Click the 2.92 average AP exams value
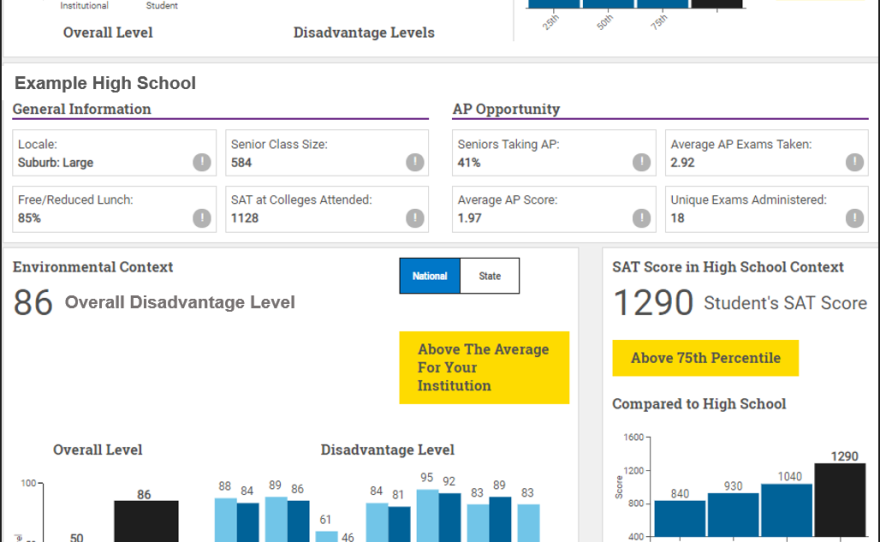The image size is (880, 542). (x=682, y=163)
